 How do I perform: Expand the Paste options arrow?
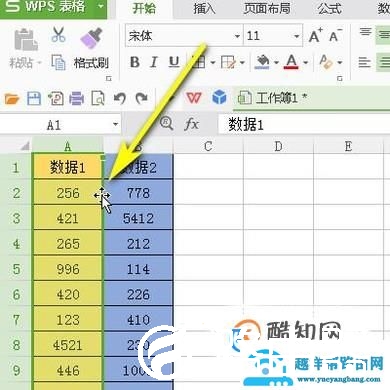click(x=39, y=63)
